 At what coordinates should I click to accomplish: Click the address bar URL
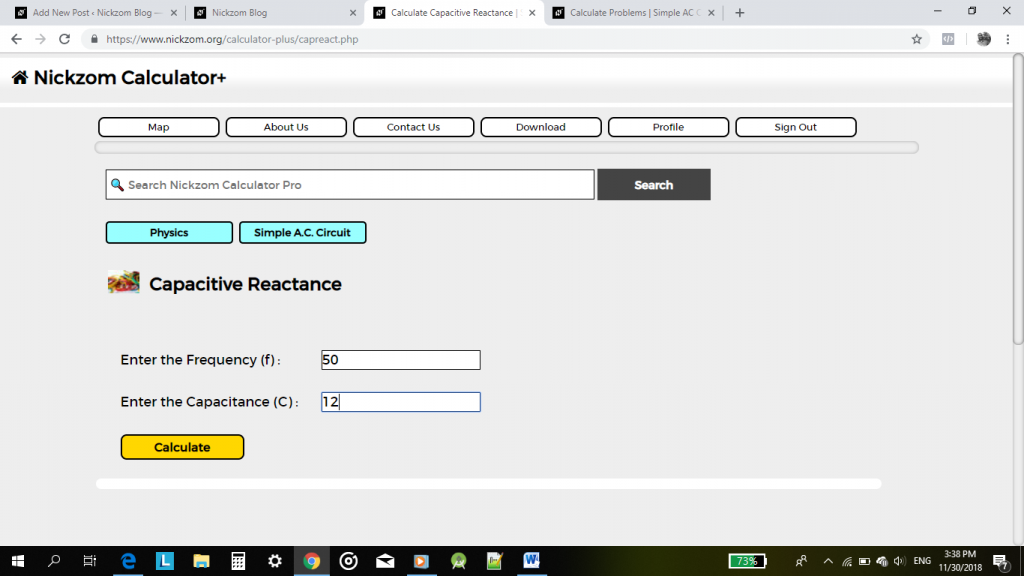click(232, 39)
